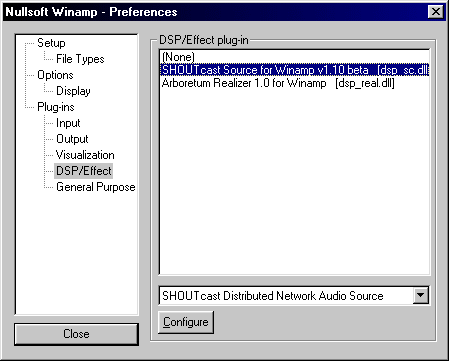Select Setup in the preferences tree

(x=51, y=43)
